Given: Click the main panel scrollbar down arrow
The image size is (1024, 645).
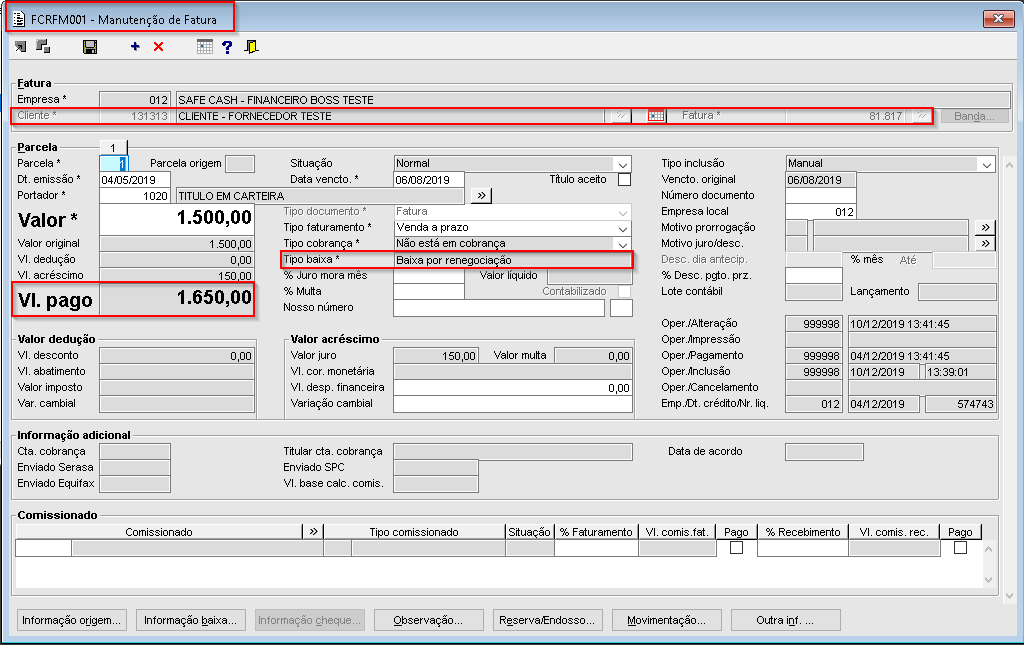Looking at the screenshot, I should pyautogui.click(x=1010, y=595).
